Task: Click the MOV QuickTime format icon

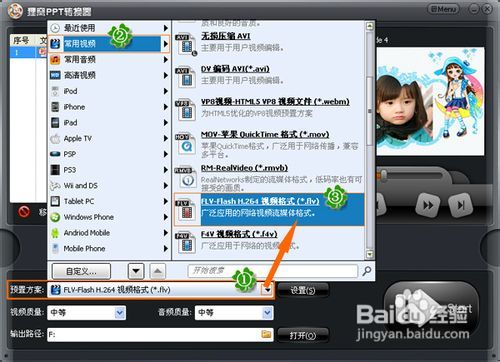Action: 186,143
